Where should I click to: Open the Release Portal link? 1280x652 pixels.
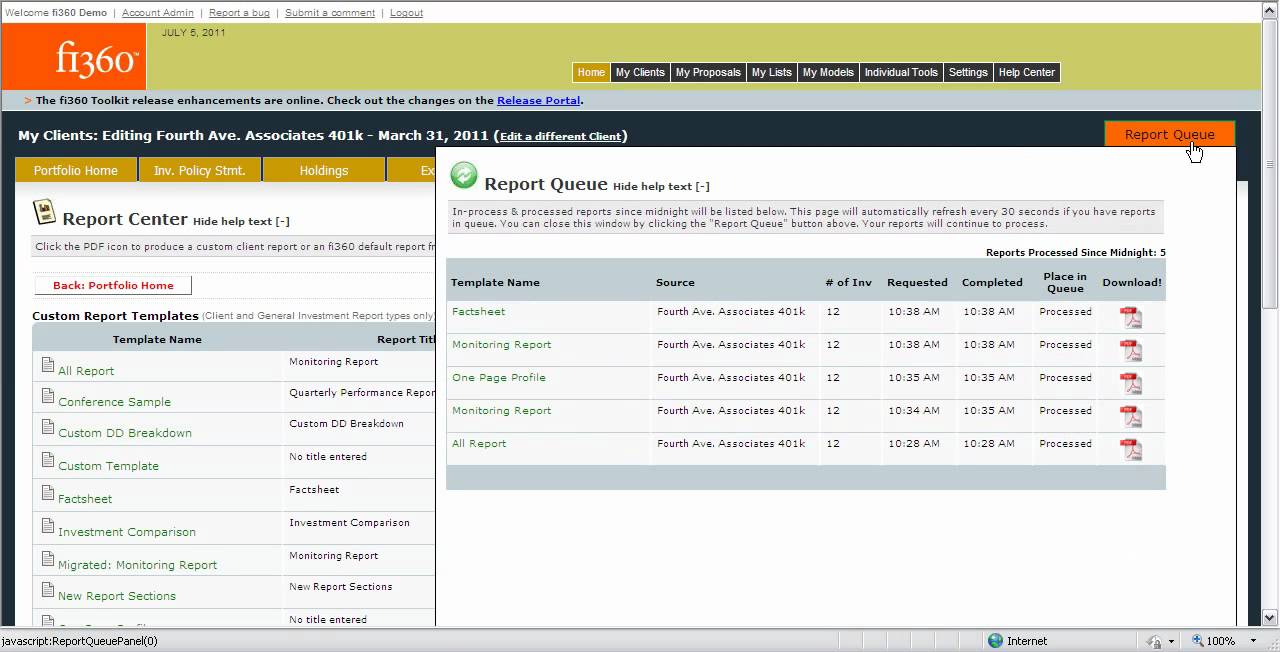538,100
